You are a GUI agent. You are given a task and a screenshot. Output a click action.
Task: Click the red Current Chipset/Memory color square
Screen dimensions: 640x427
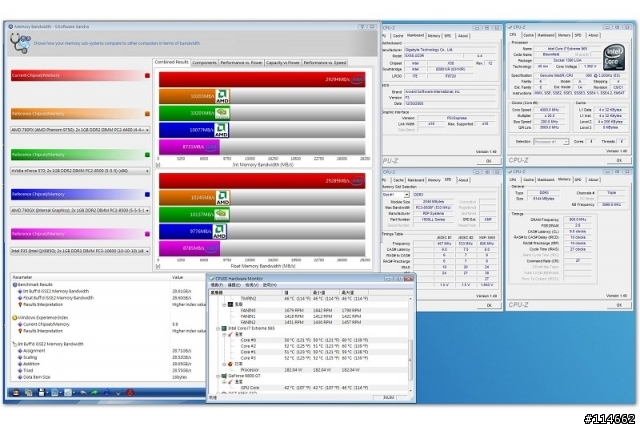[147, 76]
